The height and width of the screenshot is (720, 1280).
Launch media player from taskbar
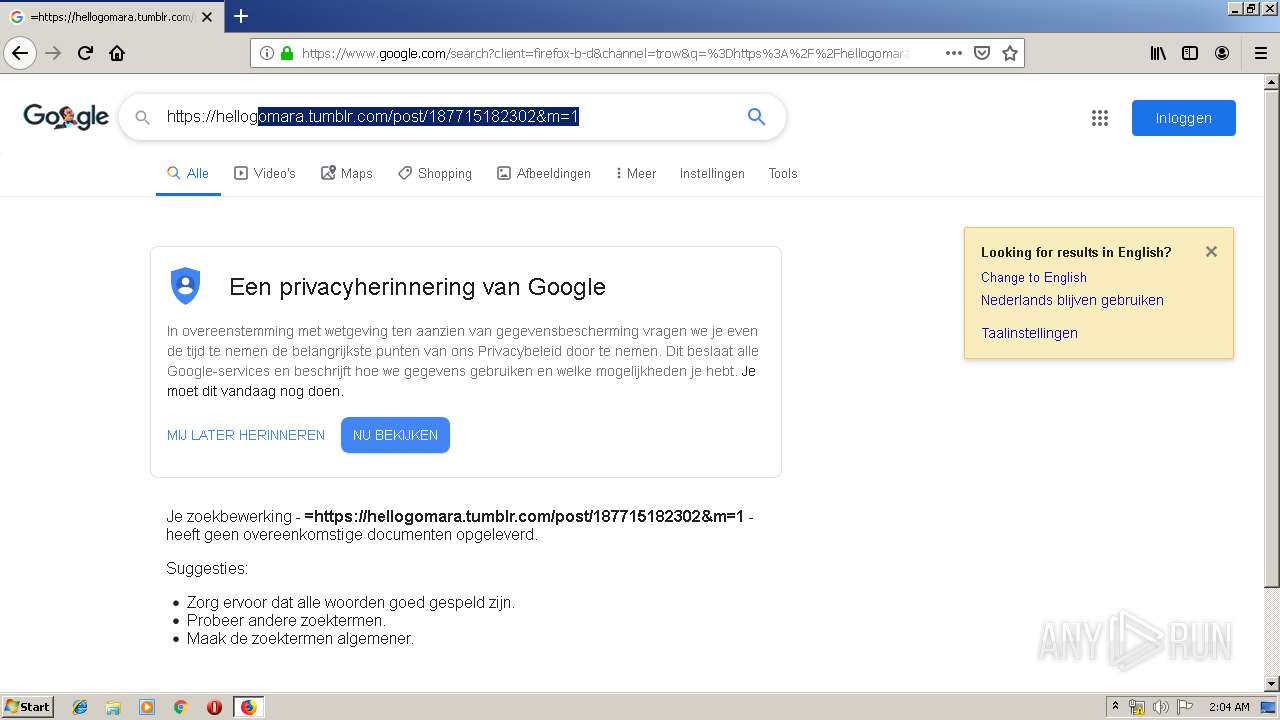tap(147, 707)
